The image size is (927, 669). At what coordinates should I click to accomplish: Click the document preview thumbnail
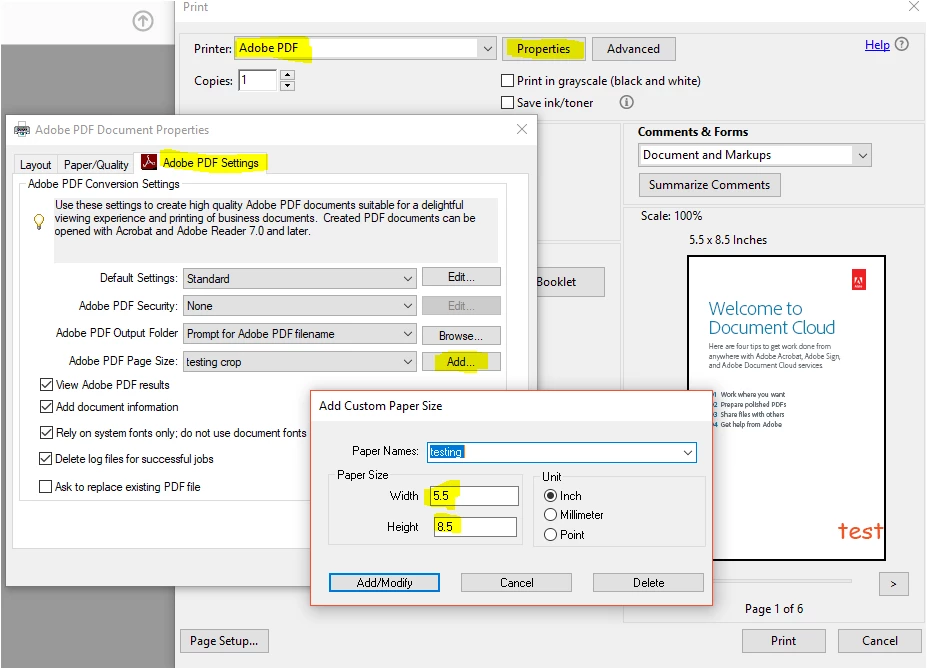(x=786, y=408)
